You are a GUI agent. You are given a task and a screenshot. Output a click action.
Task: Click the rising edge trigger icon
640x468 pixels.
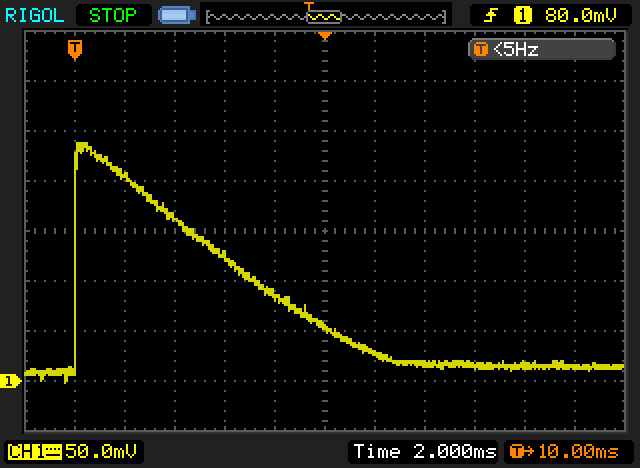491,16
